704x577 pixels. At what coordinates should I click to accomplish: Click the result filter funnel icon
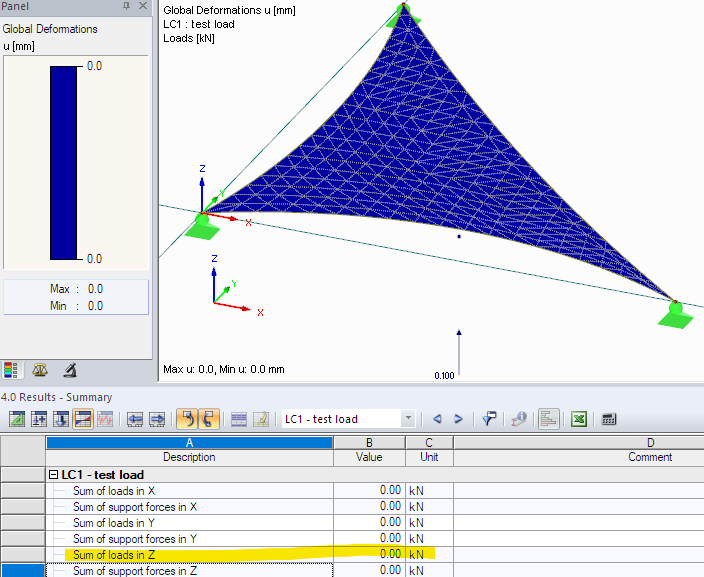488,419
